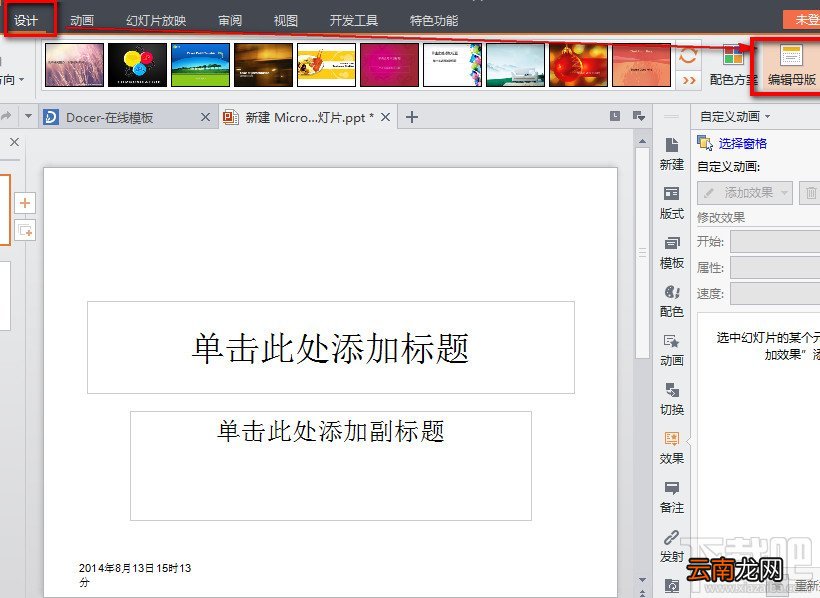
Task: Click 编辑母版 edit master button
Action: pos(791,65)
